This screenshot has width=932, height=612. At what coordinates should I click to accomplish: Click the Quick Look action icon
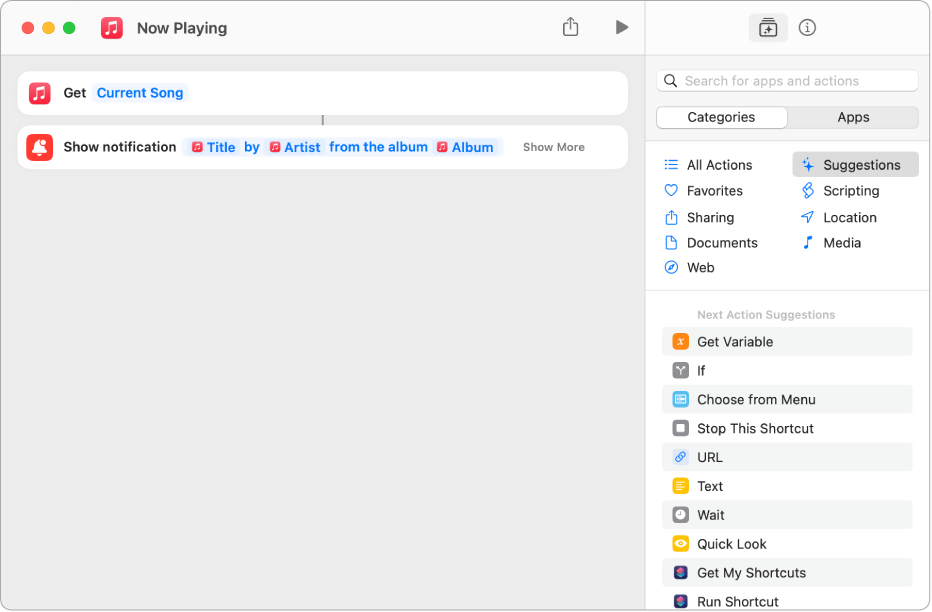tap(680, 544)
